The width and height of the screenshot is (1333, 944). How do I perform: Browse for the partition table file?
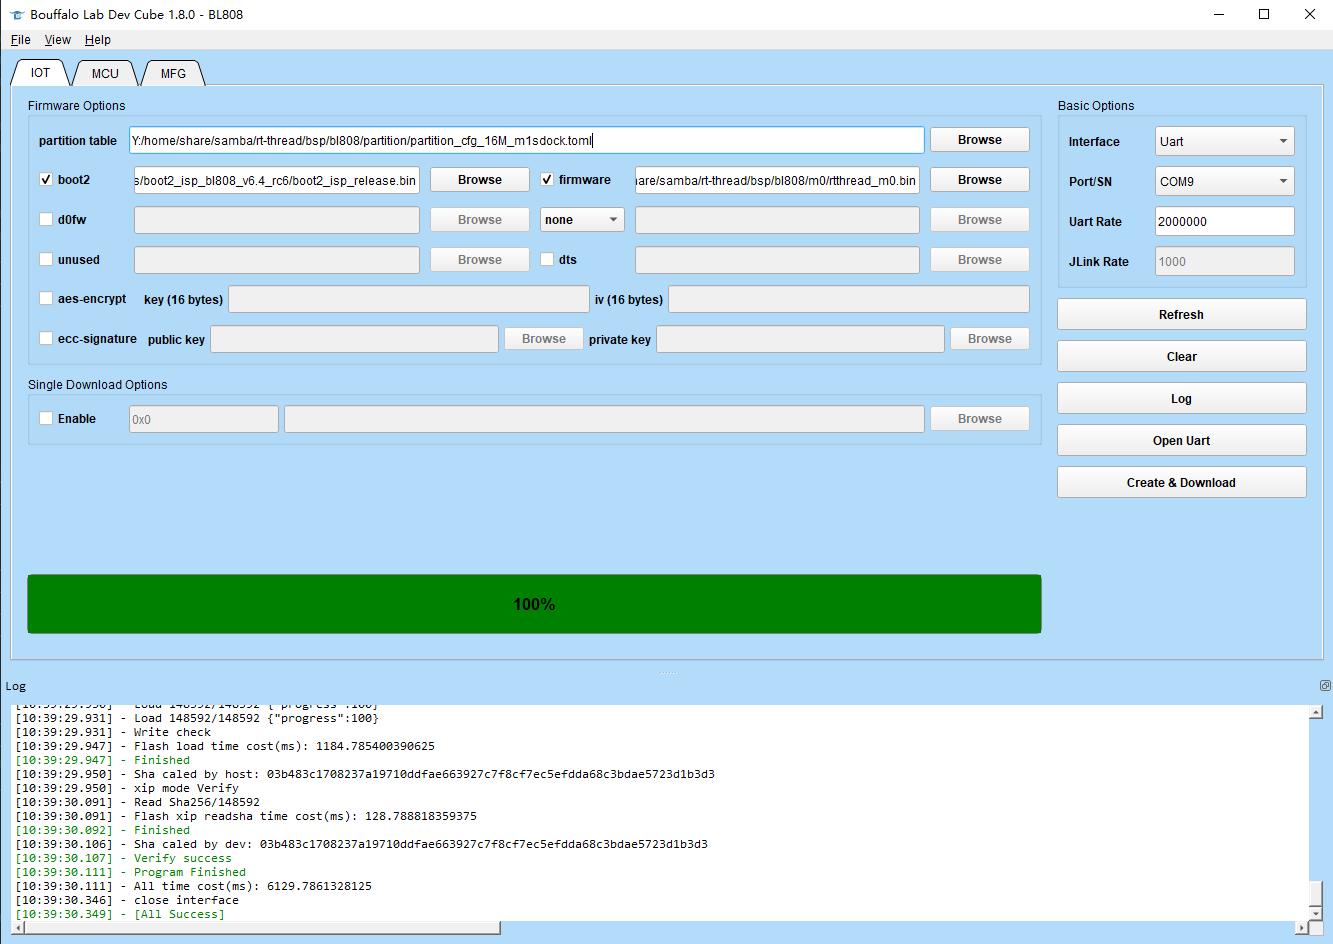click(979, 140)
